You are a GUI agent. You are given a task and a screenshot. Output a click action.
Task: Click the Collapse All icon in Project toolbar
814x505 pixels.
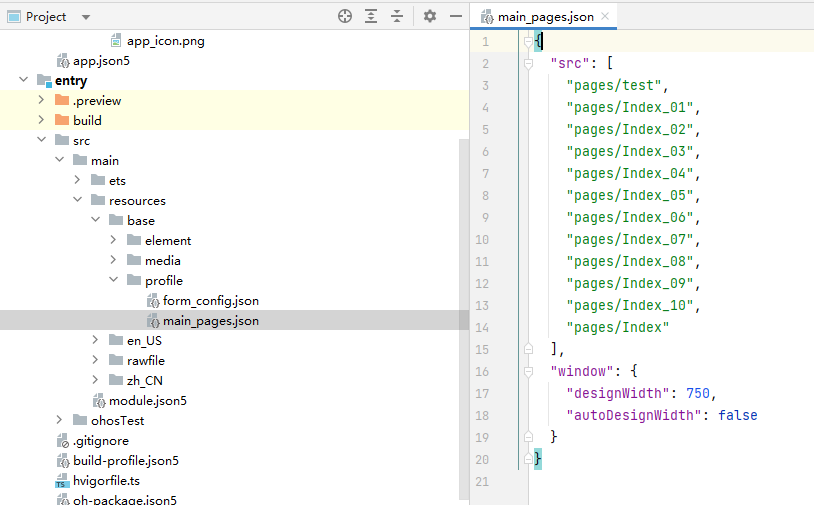(x=397, y=17)
